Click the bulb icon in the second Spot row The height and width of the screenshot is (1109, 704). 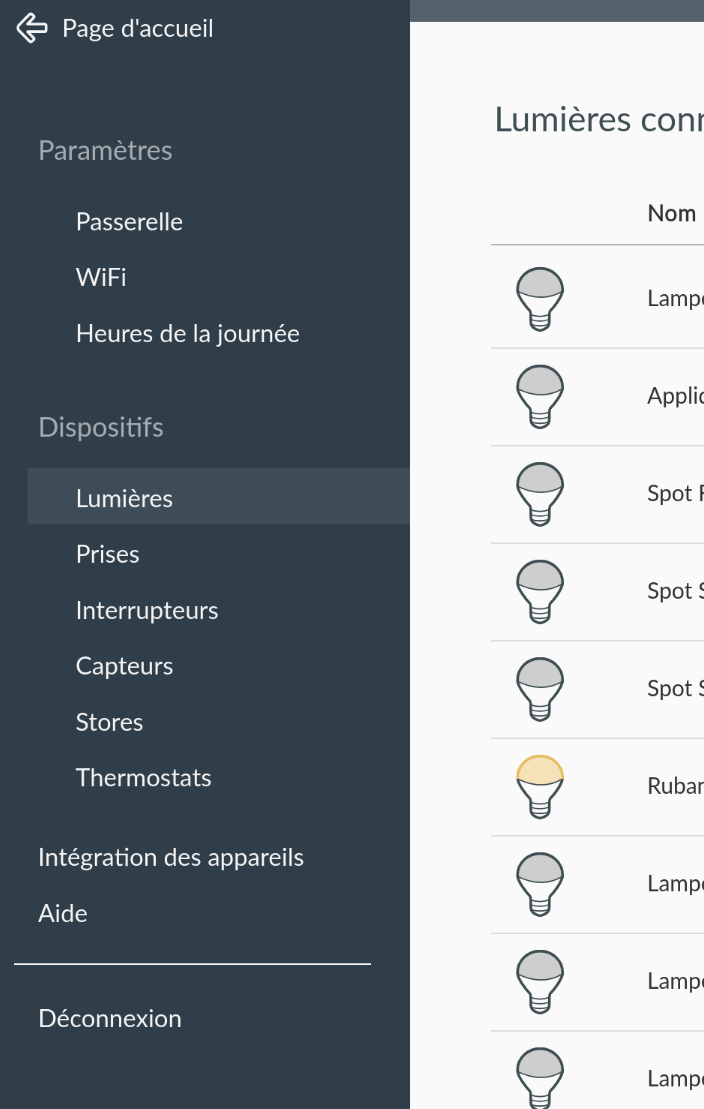540,591
